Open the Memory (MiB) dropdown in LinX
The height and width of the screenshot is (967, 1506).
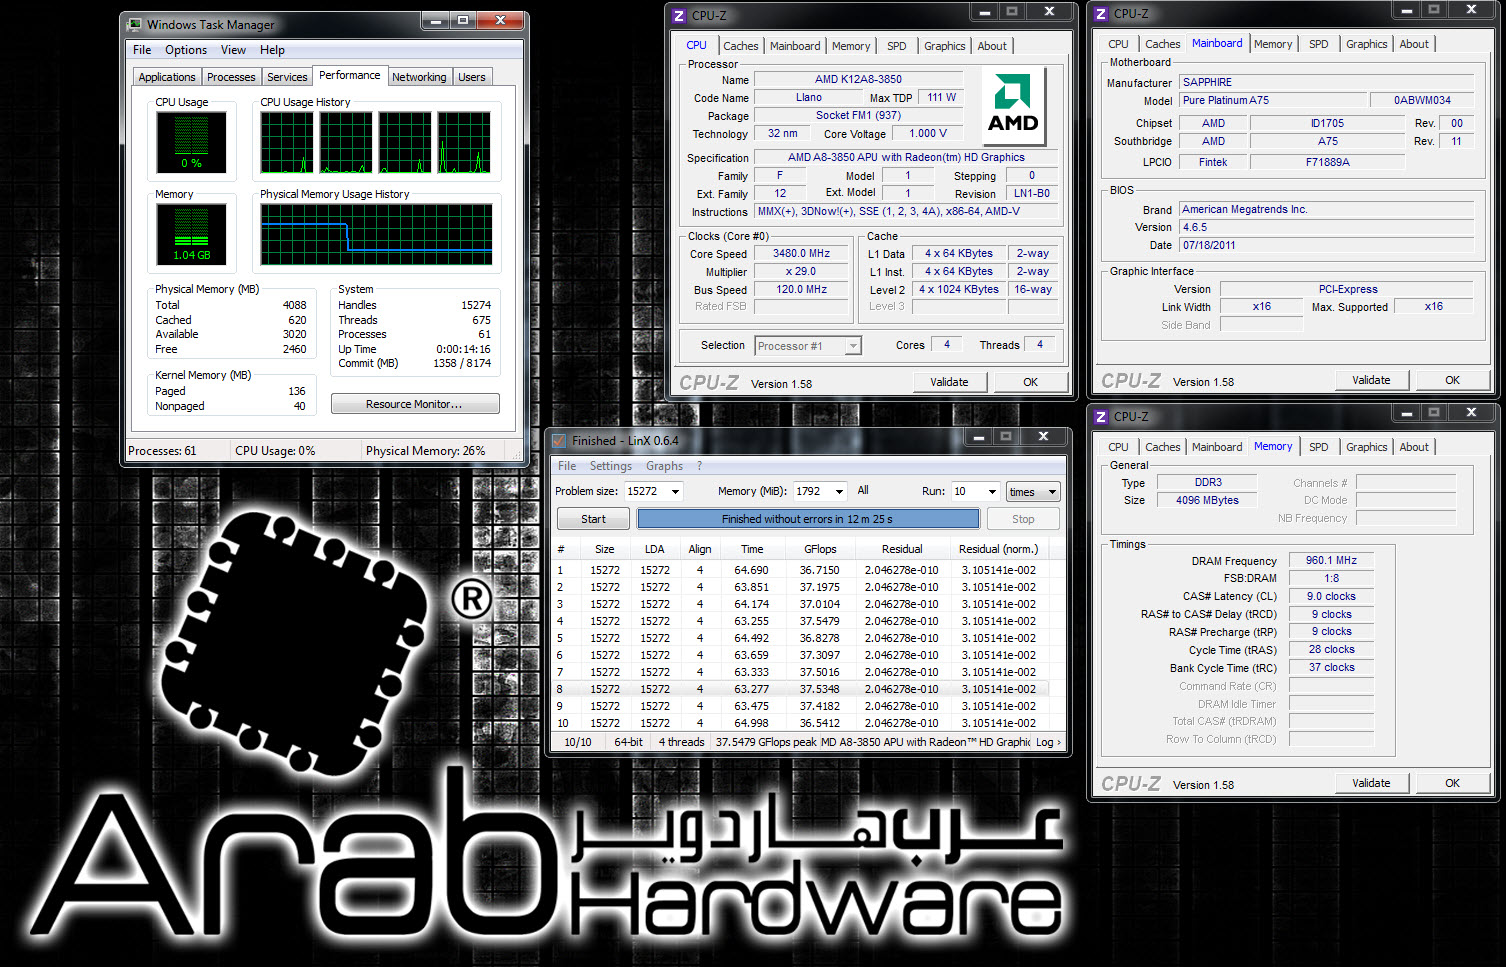tap(838, 491)
